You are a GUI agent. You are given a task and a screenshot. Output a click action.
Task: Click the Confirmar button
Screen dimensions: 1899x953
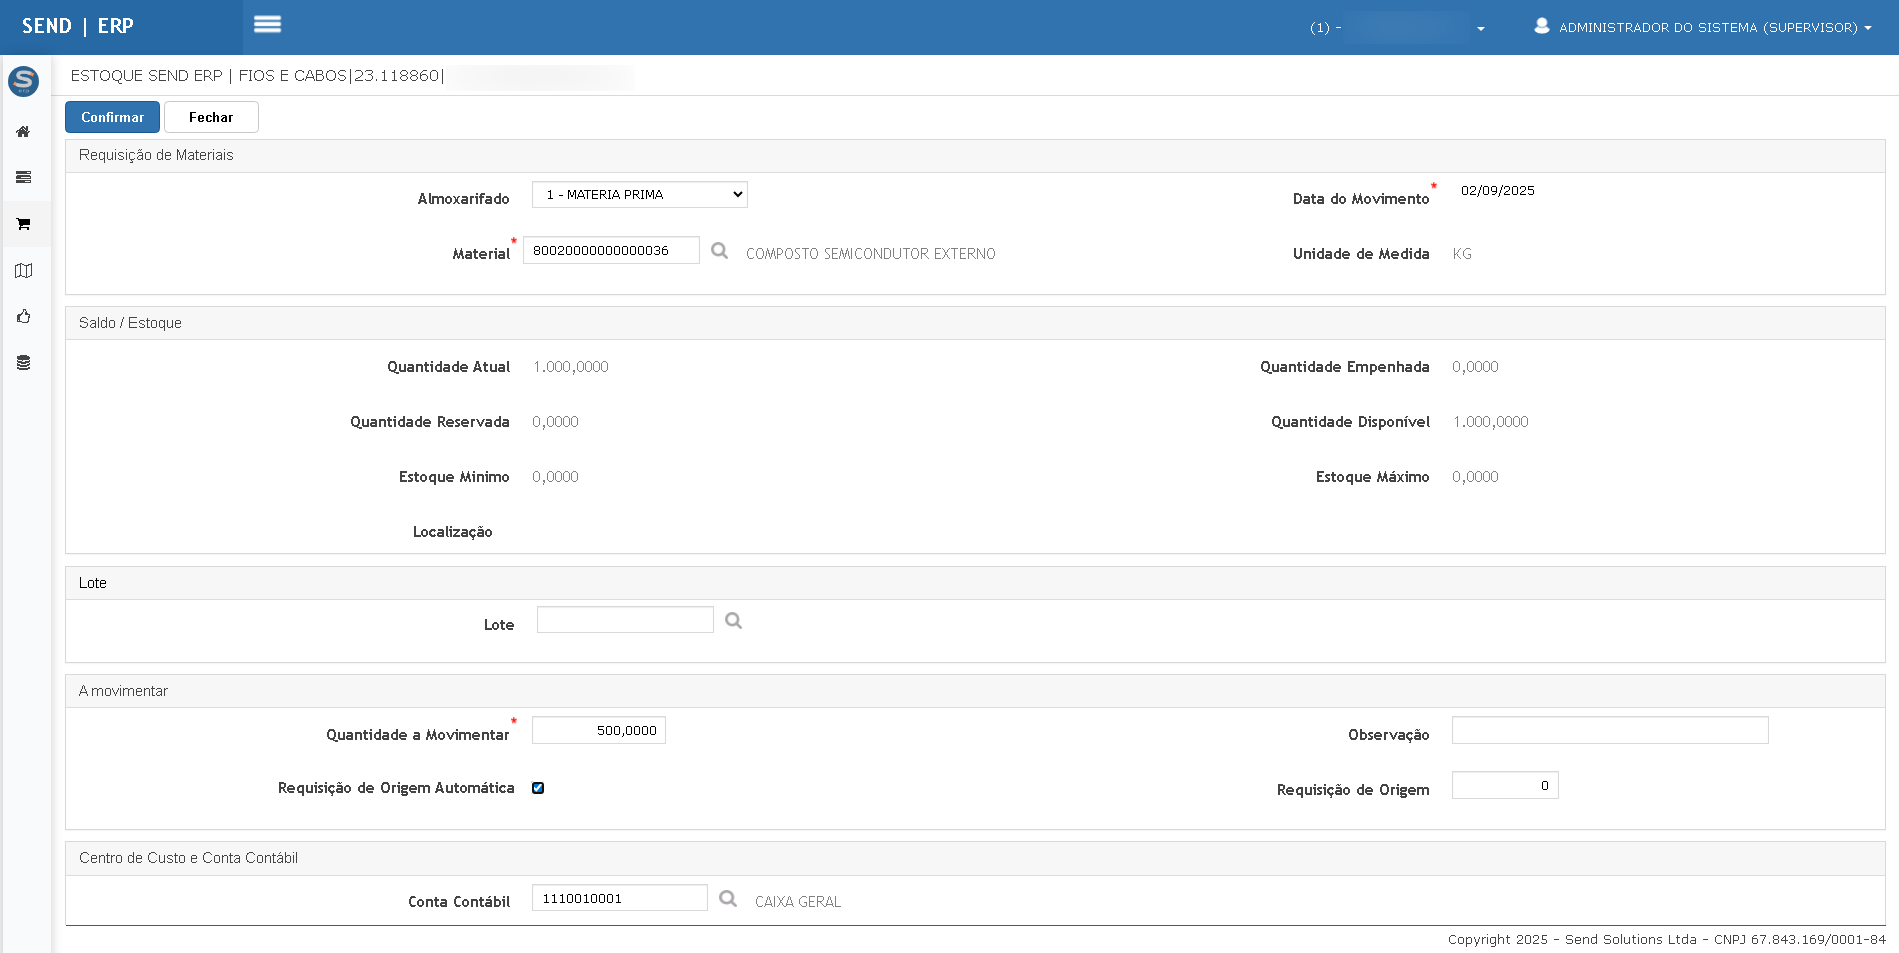pos(112,117)
